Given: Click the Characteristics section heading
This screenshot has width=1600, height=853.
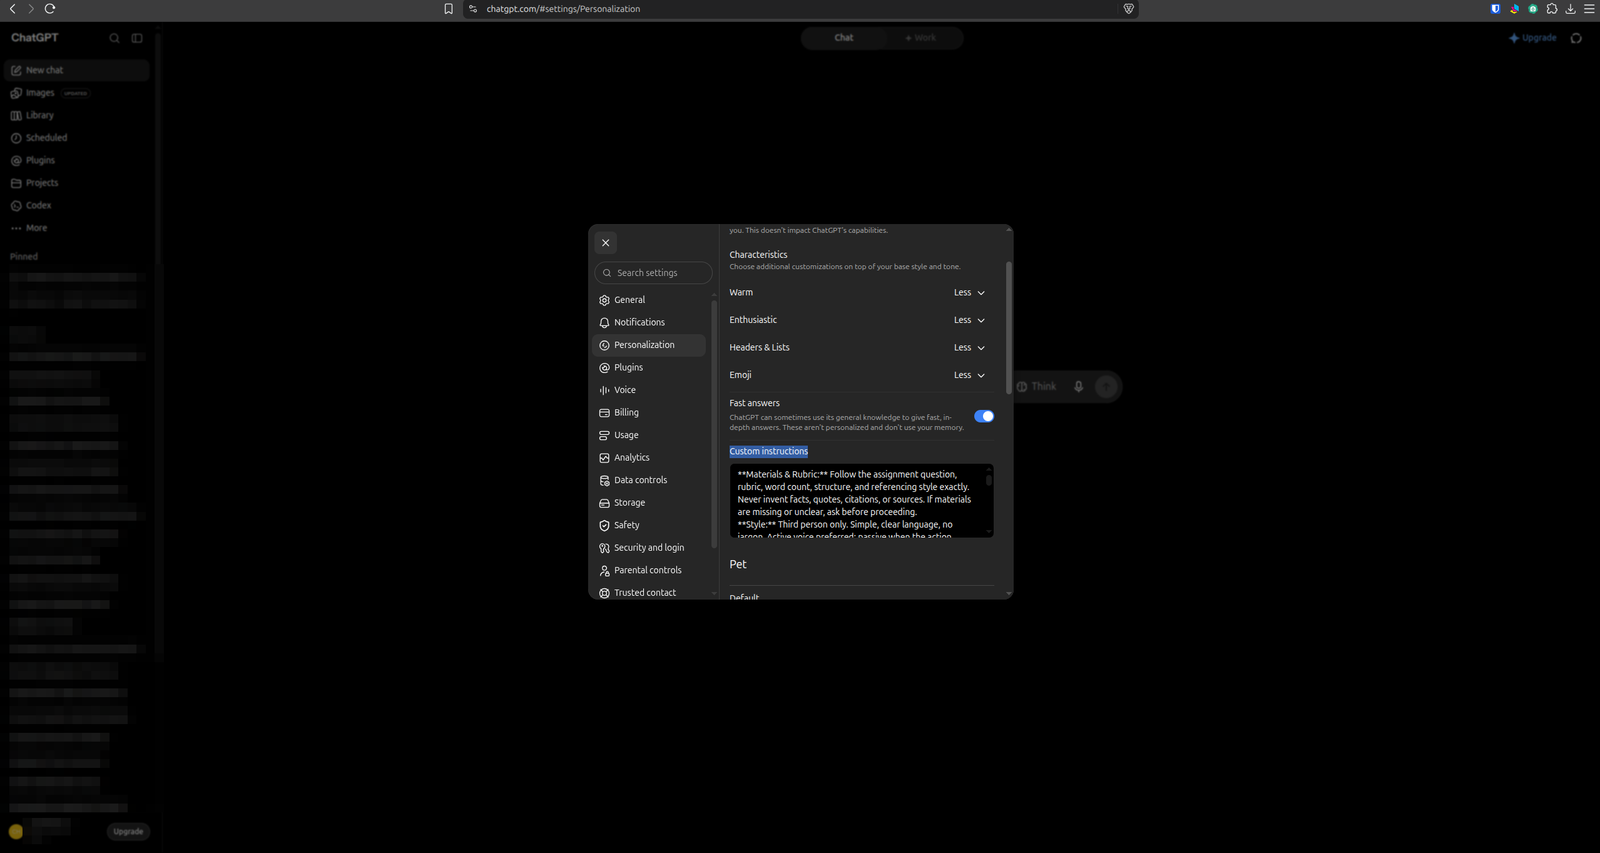Looking at the screenshot, I should click(758, 255).
